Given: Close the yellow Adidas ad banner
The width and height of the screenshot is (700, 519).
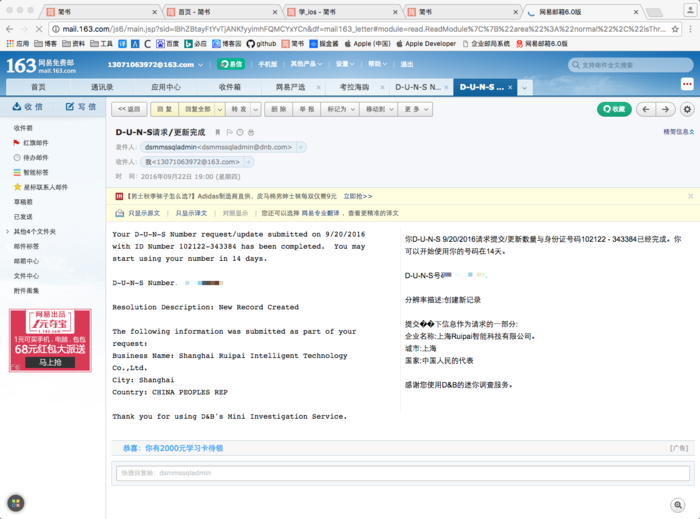Looking at the screenshot, I should click(x=691, y=196).
